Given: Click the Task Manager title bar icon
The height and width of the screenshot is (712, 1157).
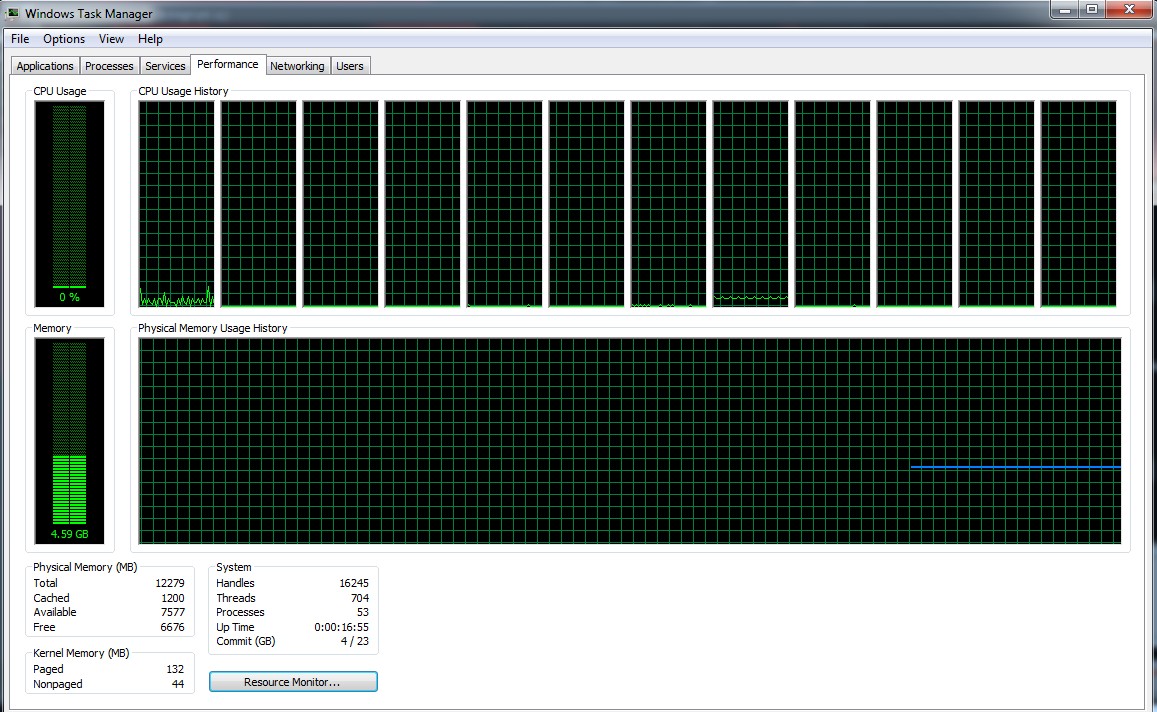Looking at the screenshot, I should (x=12, y=13).
